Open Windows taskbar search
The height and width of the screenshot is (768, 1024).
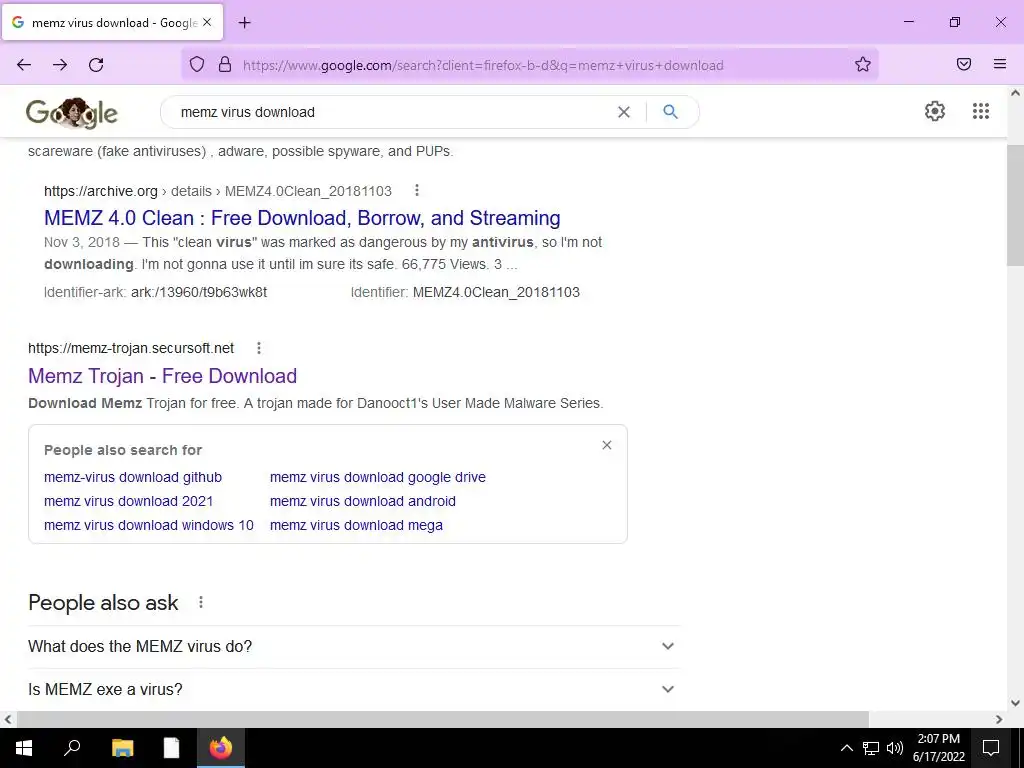[72, 748]
